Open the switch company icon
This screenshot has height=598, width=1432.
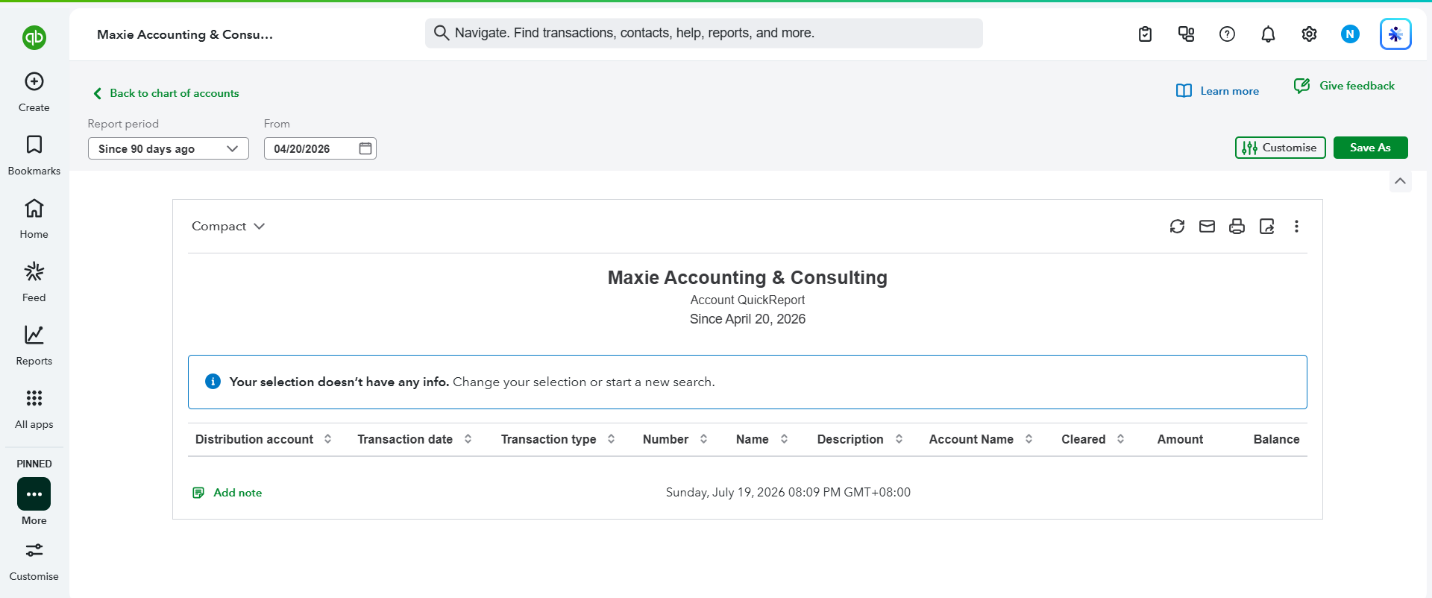click(1186, 34)
